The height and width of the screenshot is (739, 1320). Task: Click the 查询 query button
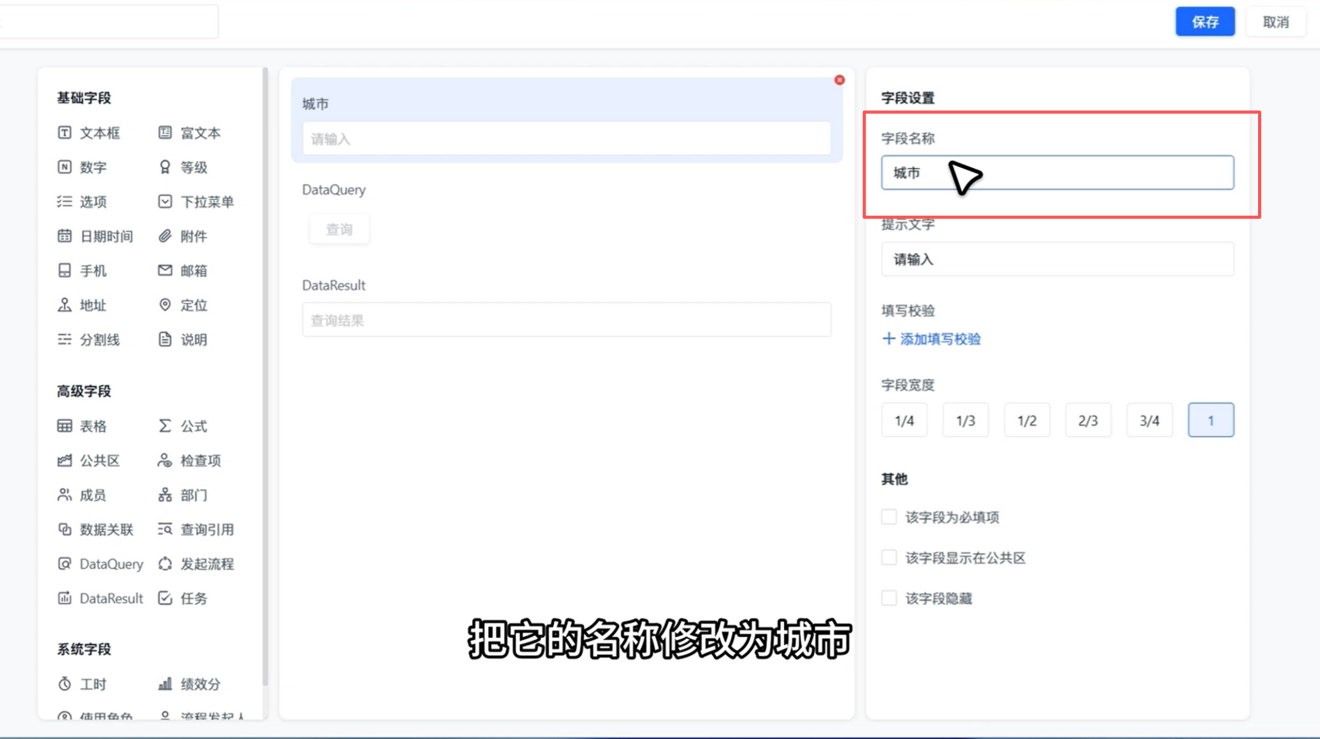pos(339,229)
